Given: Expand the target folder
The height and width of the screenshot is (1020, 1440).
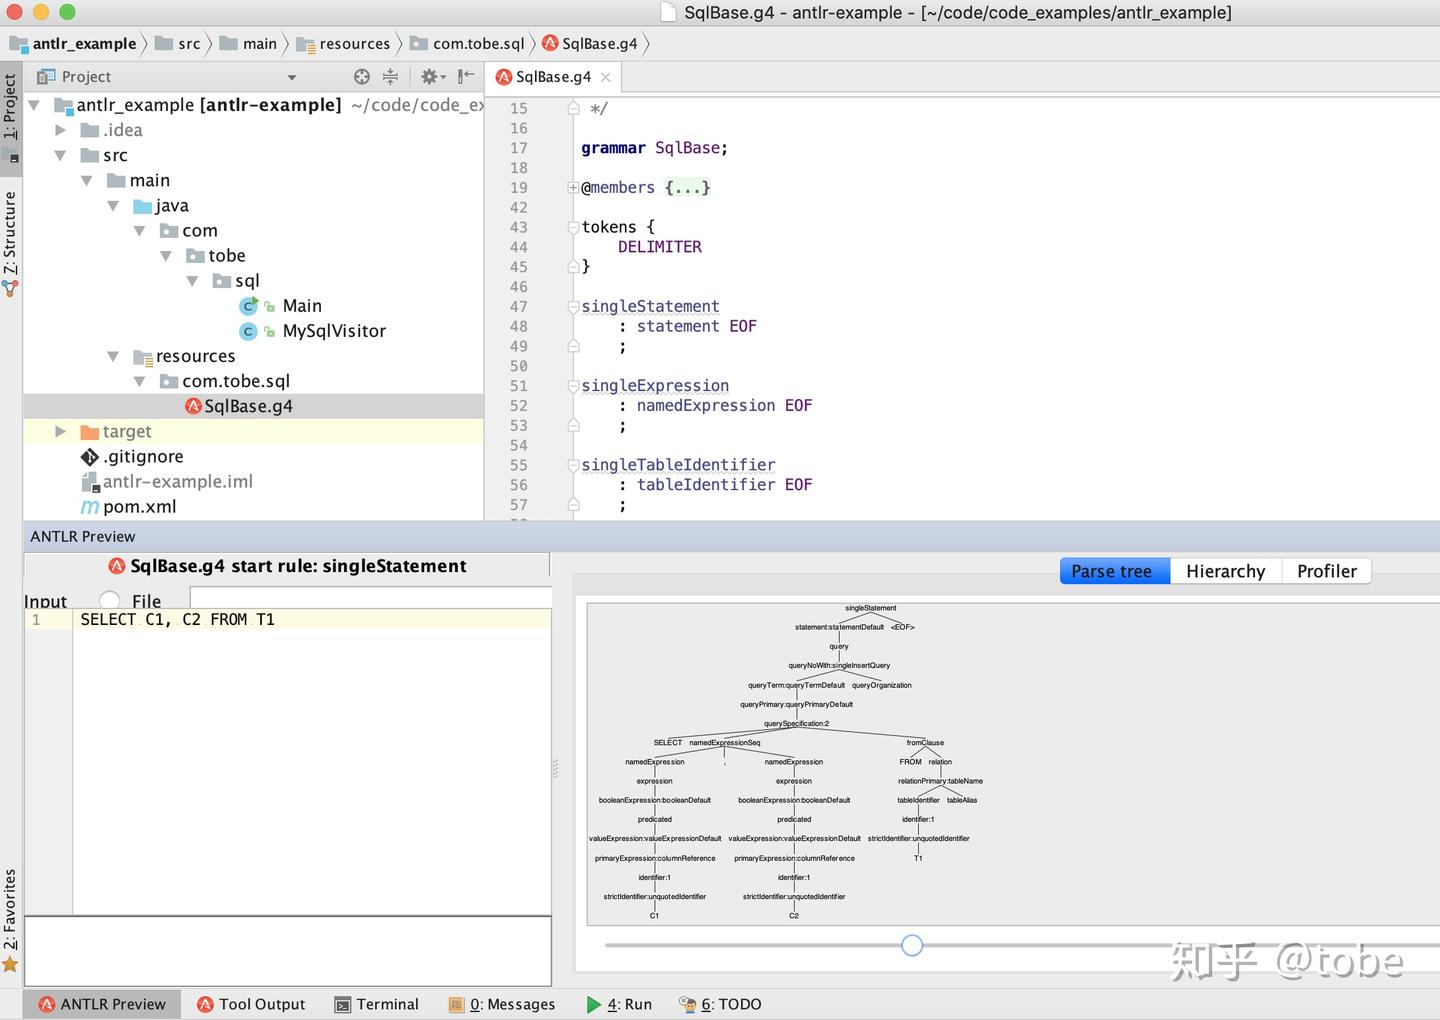Looking at the screenshot, I should (61, 431).
